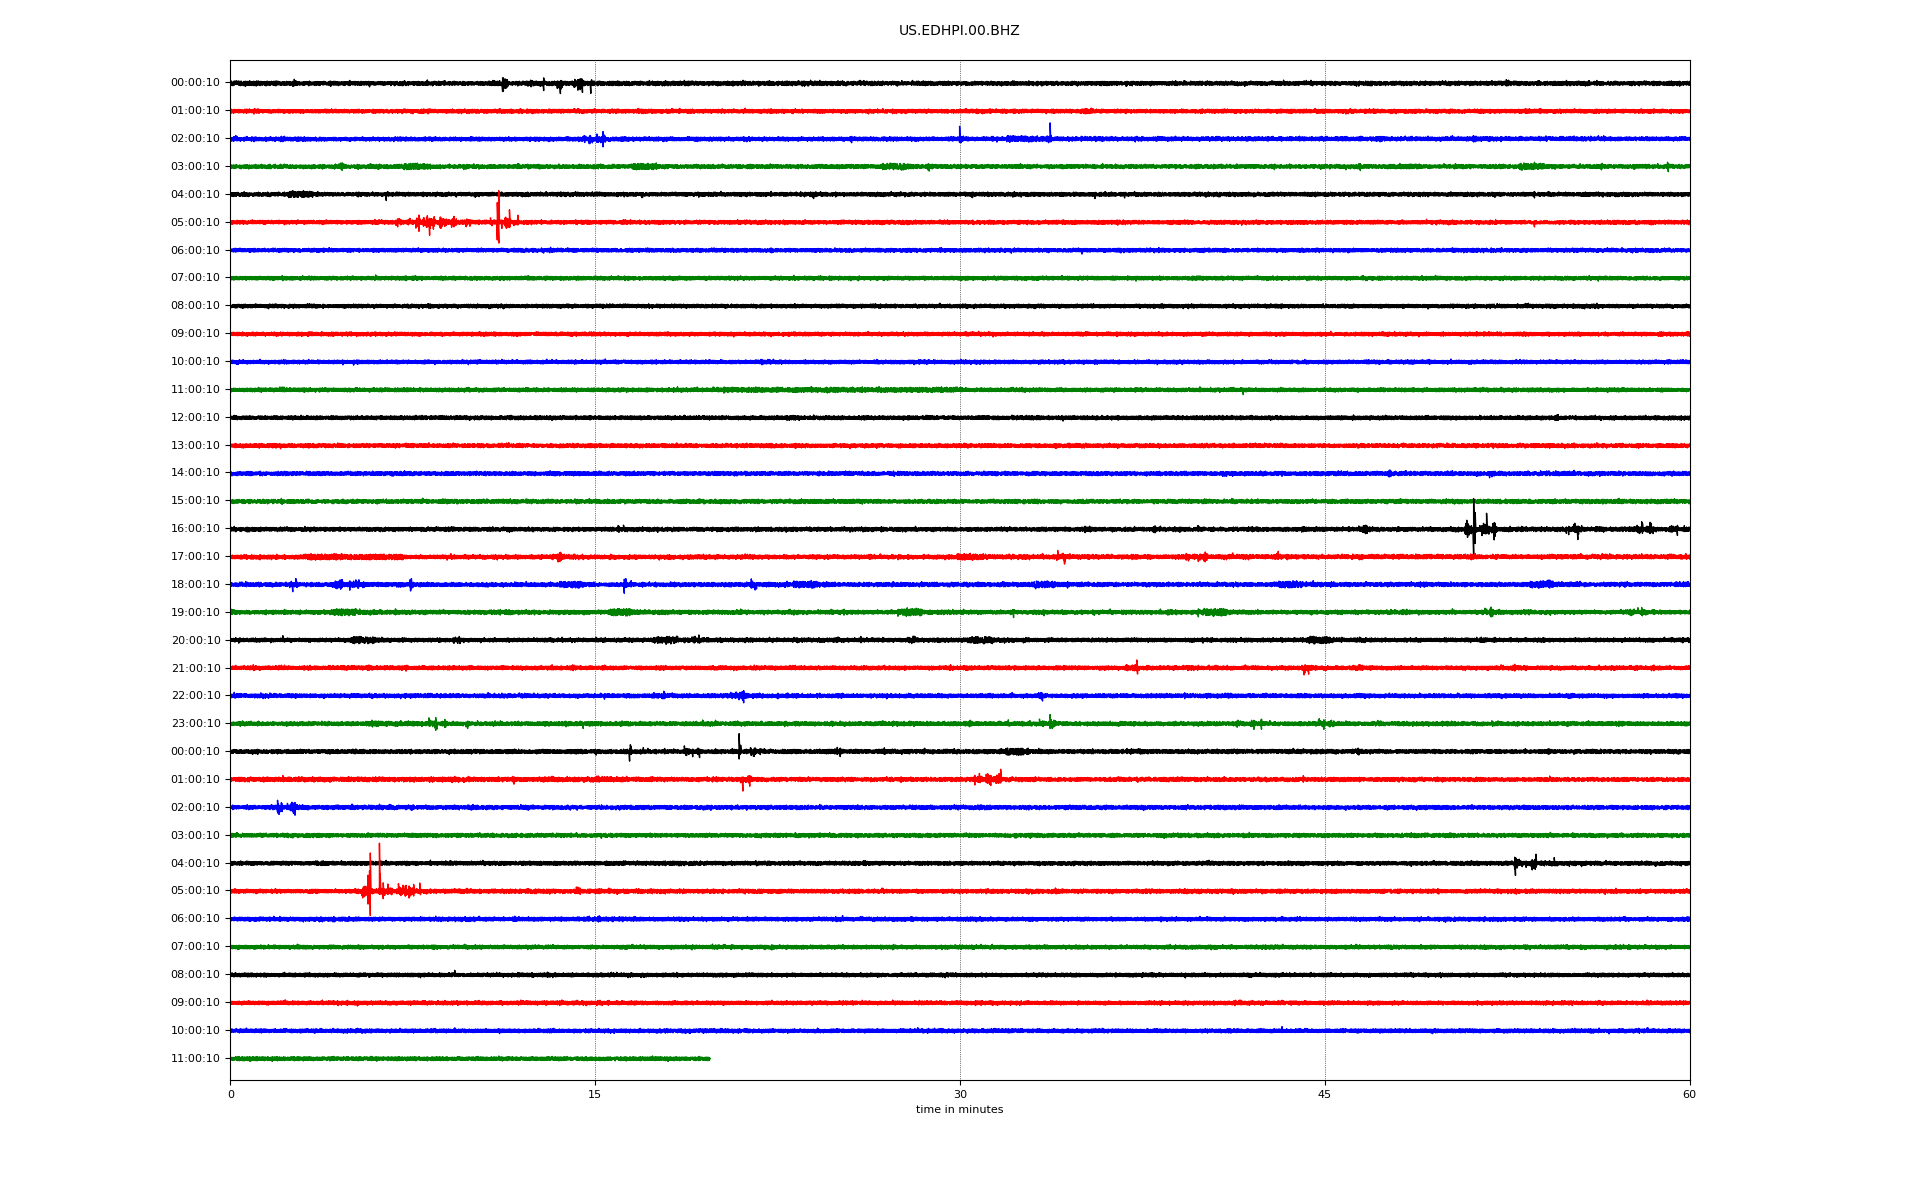
Task: Click the 13:00:10 time label
Action: pos(195,446)
